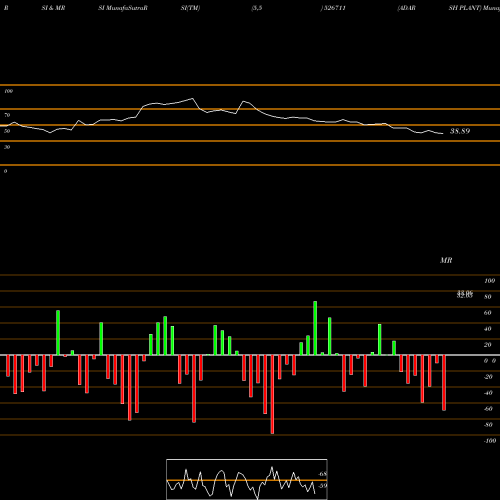
Task: Click the MR axis label 60
Action: (488, 313)
